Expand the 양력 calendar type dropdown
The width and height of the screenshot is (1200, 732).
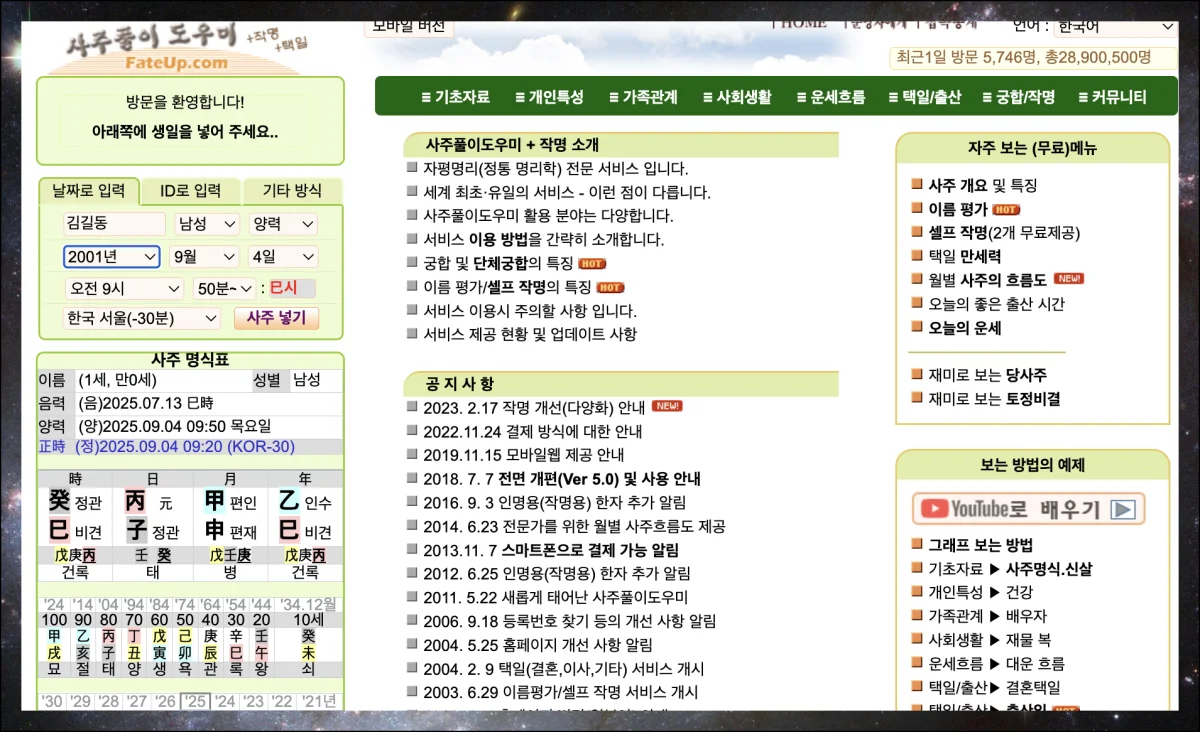(282, 224)
